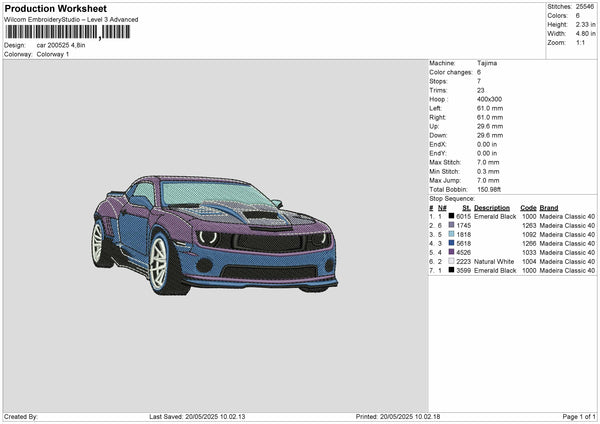This screenshot has width=600, height=424.
Task: Select the design name 'car 200525 4,8in'
Action: tap(61, 45)
